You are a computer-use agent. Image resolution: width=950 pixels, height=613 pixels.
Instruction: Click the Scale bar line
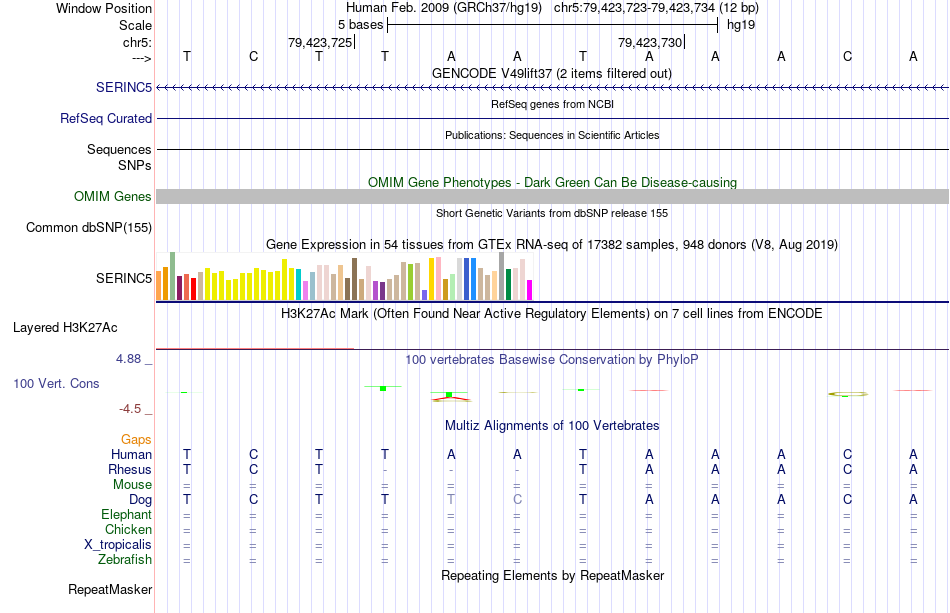click(553, 25)
